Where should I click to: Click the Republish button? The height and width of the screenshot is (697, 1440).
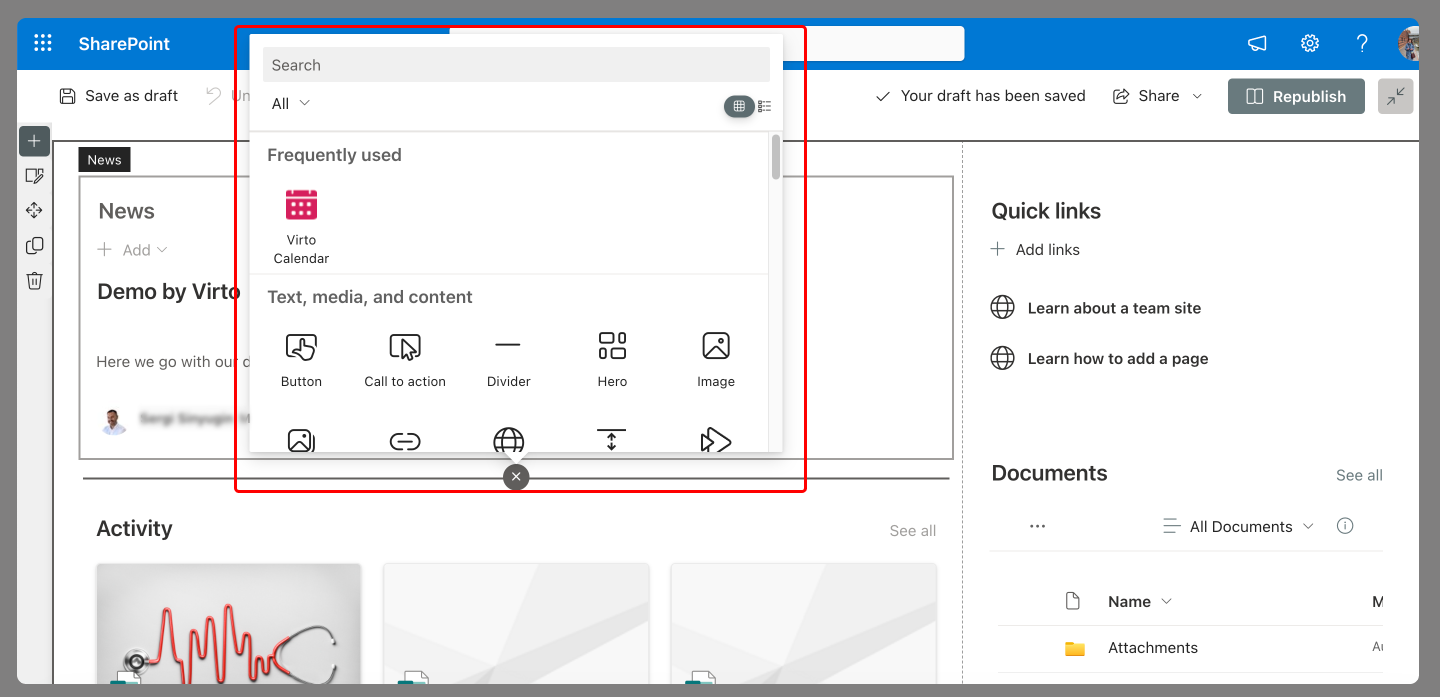[1296, 97]
